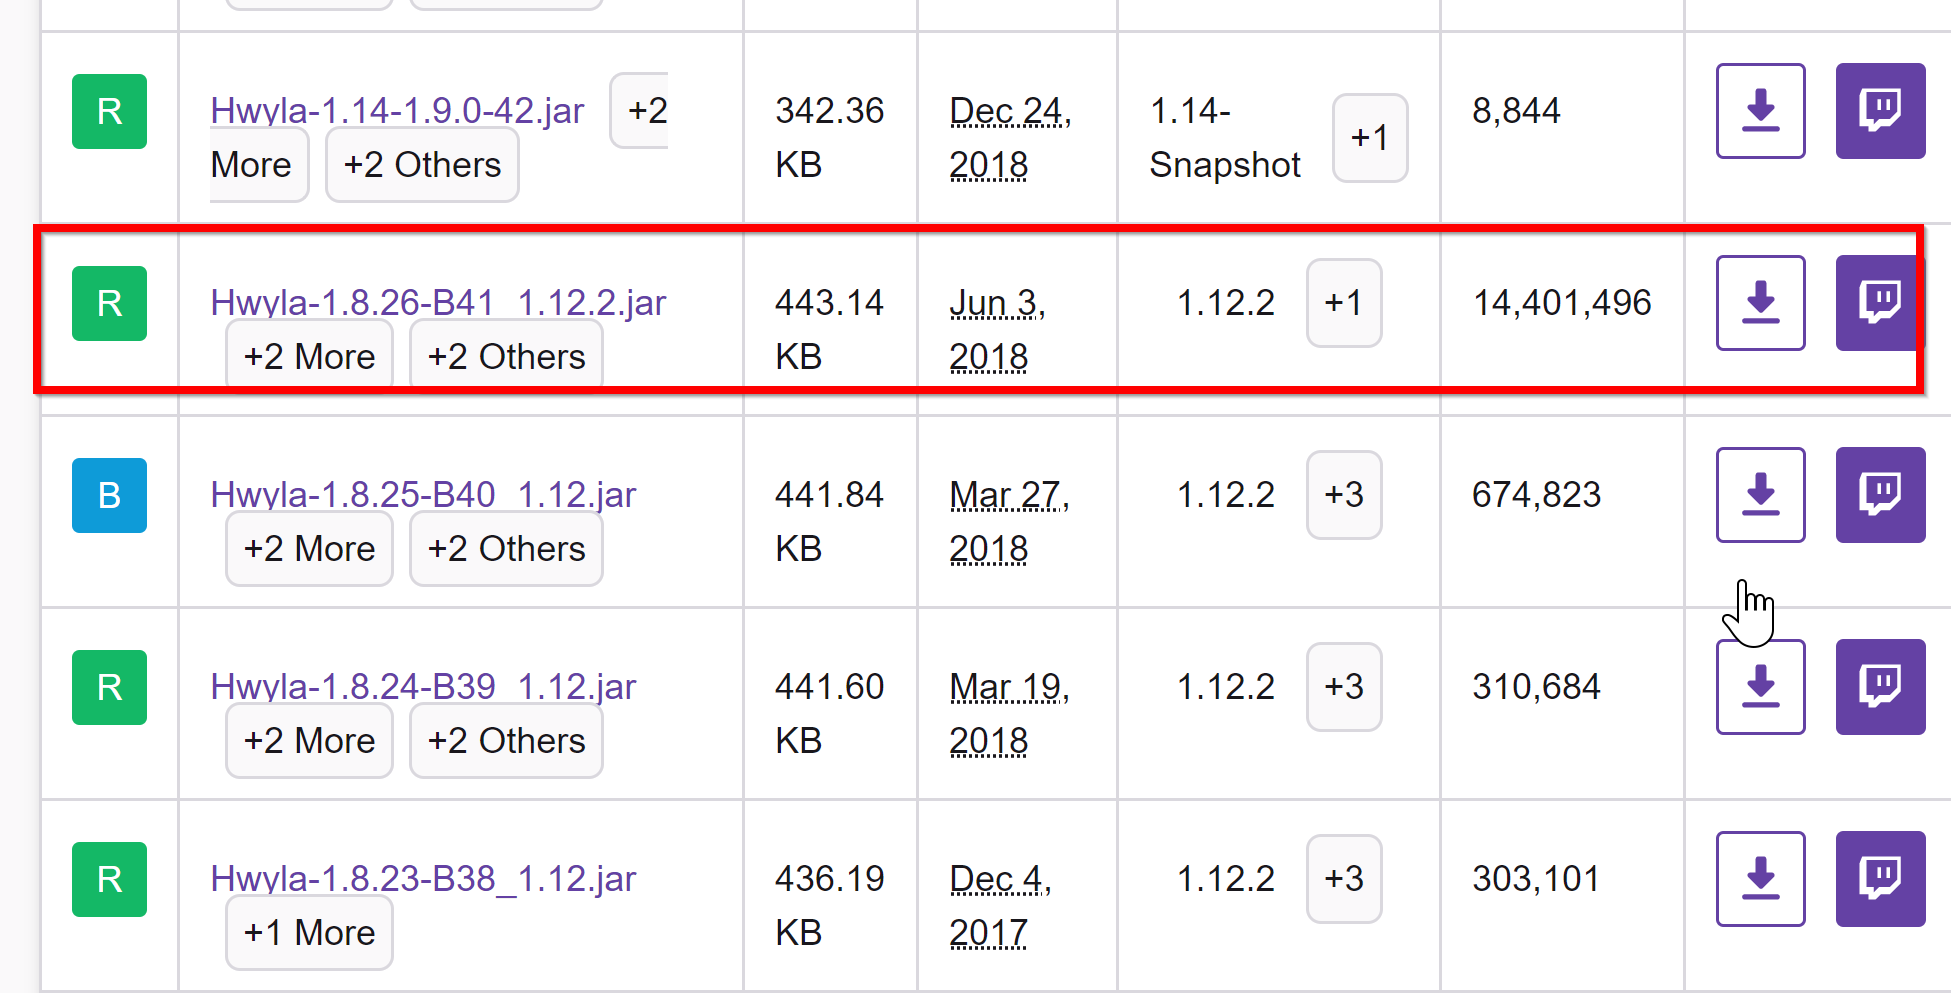Viewport: 1951px width, 993px height.
Task: Show +3 game versions for Hwyla-1.8.24-B39
Action: (x=1343, y=687)
